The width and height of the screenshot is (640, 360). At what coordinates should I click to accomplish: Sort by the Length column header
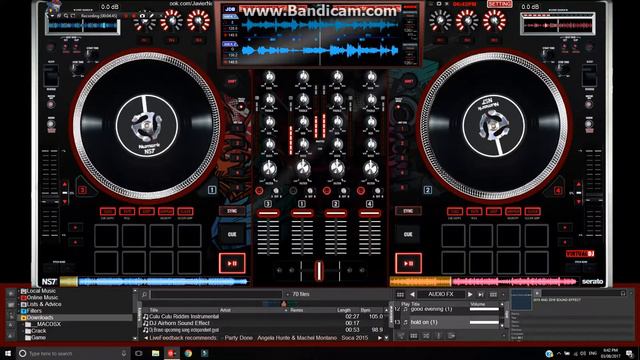[344, 310]
